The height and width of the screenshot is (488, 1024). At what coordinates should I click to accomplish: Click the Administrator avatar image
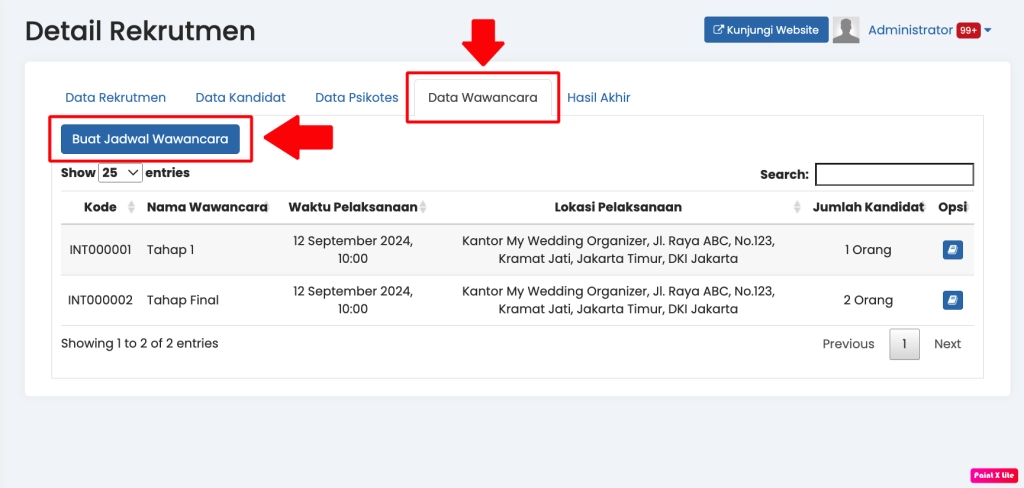click(x=846, y=30)
